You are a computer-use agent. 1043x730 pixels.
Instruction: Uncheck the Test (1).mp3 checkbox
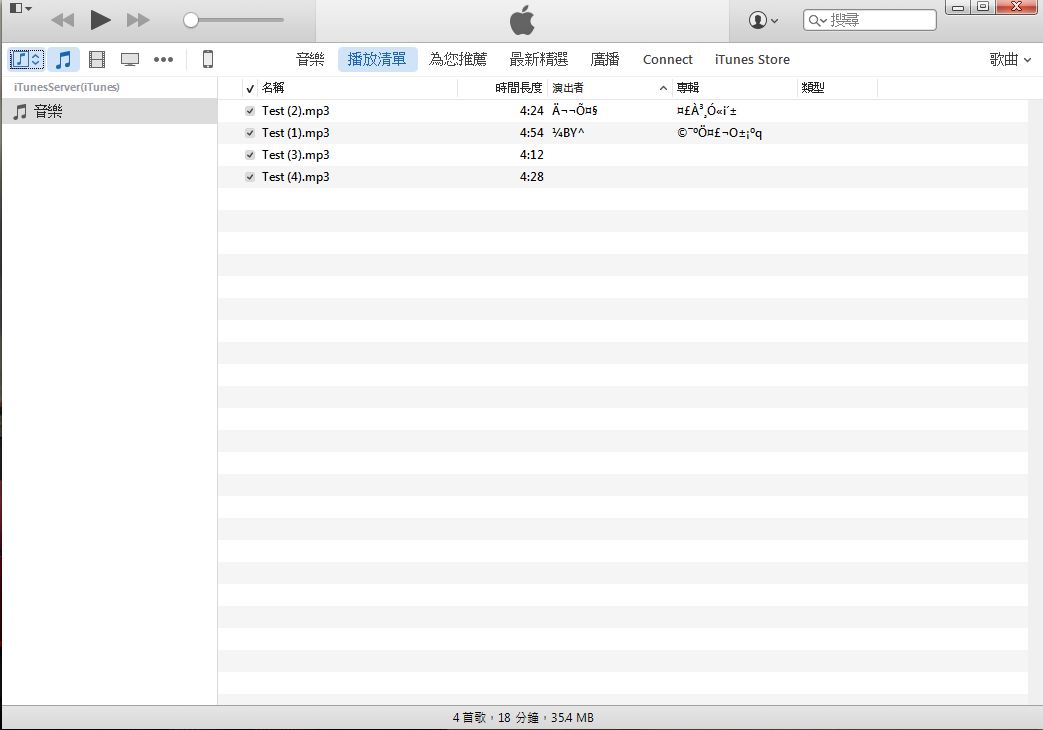click(250, 133)
